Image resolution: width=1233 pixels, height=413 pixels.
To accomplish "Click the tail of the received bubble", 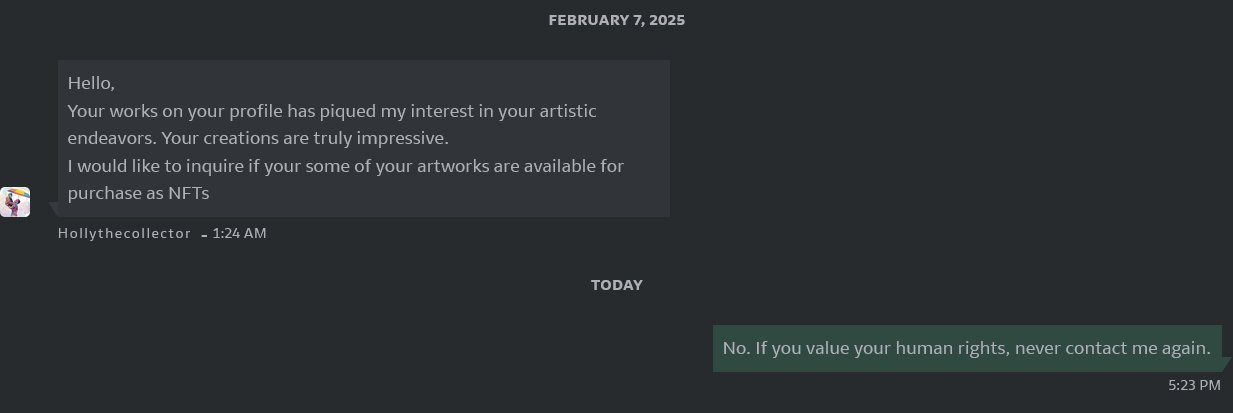I will coord(54,210).
